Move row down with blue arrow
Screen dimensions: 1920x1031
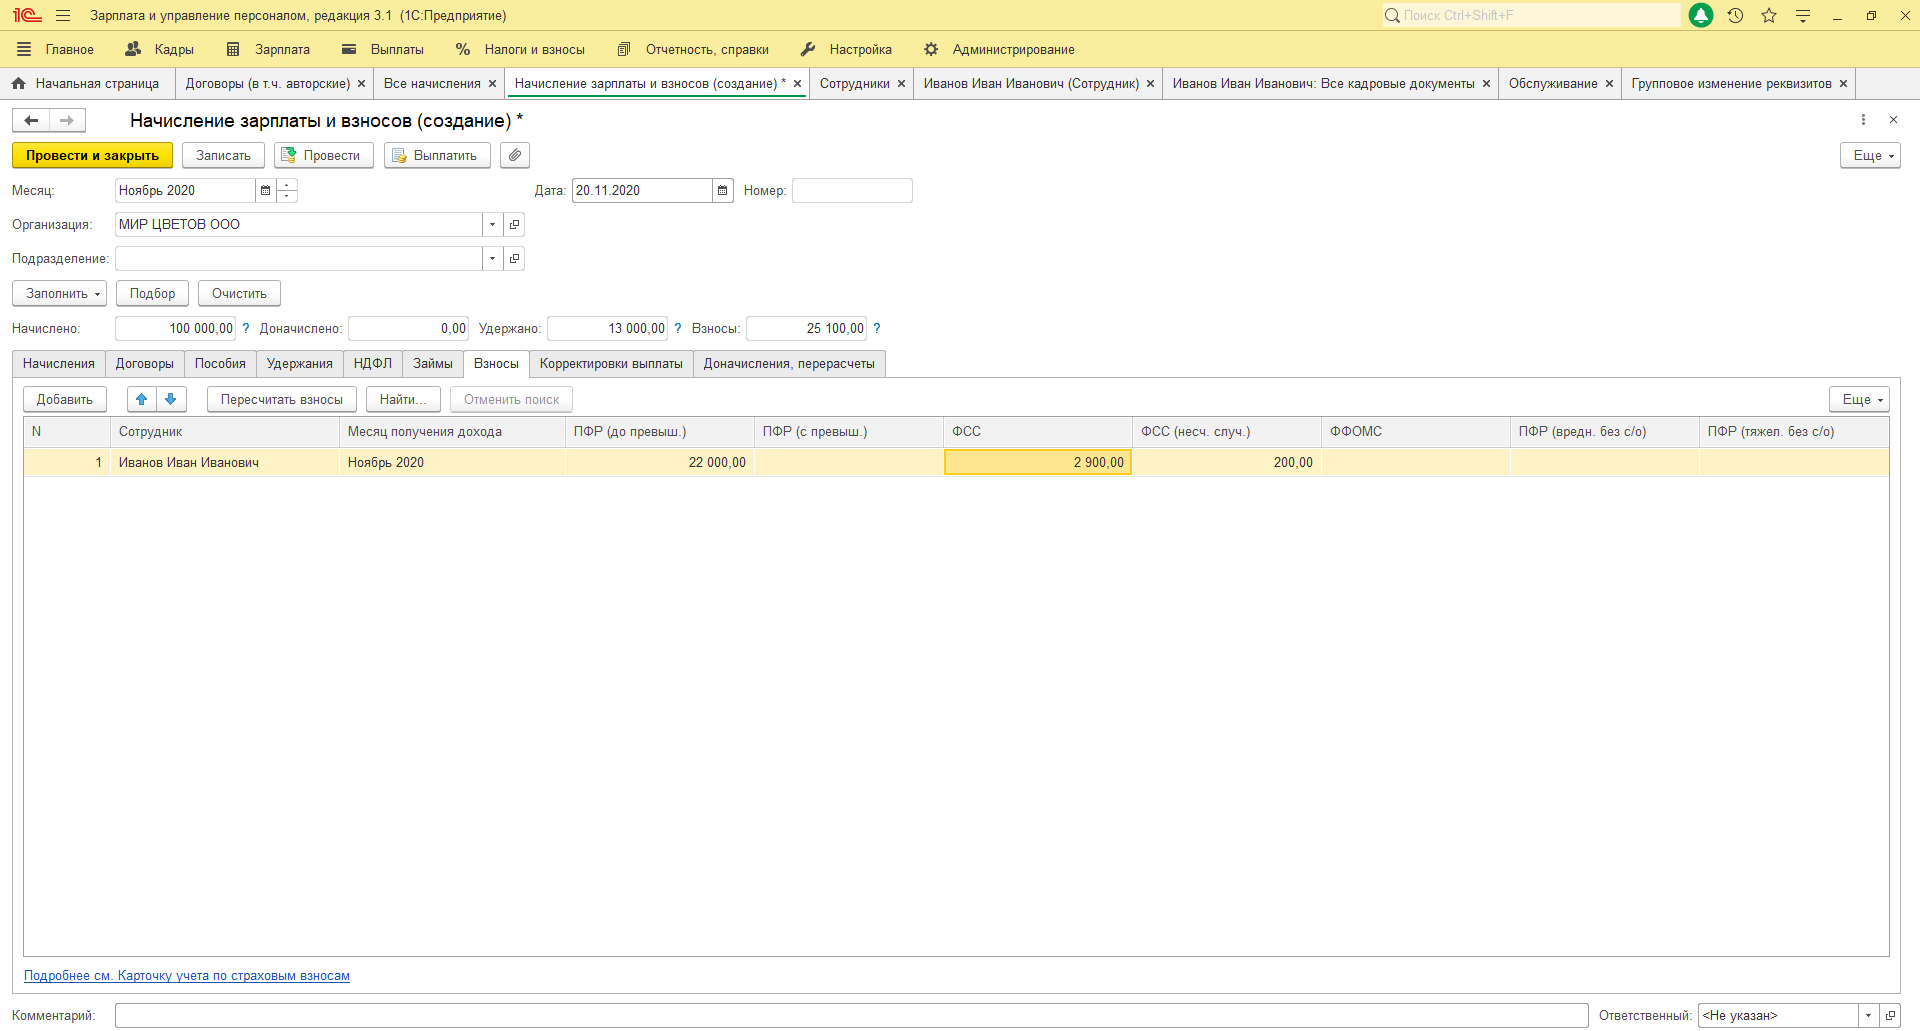(x=171, y=399)
